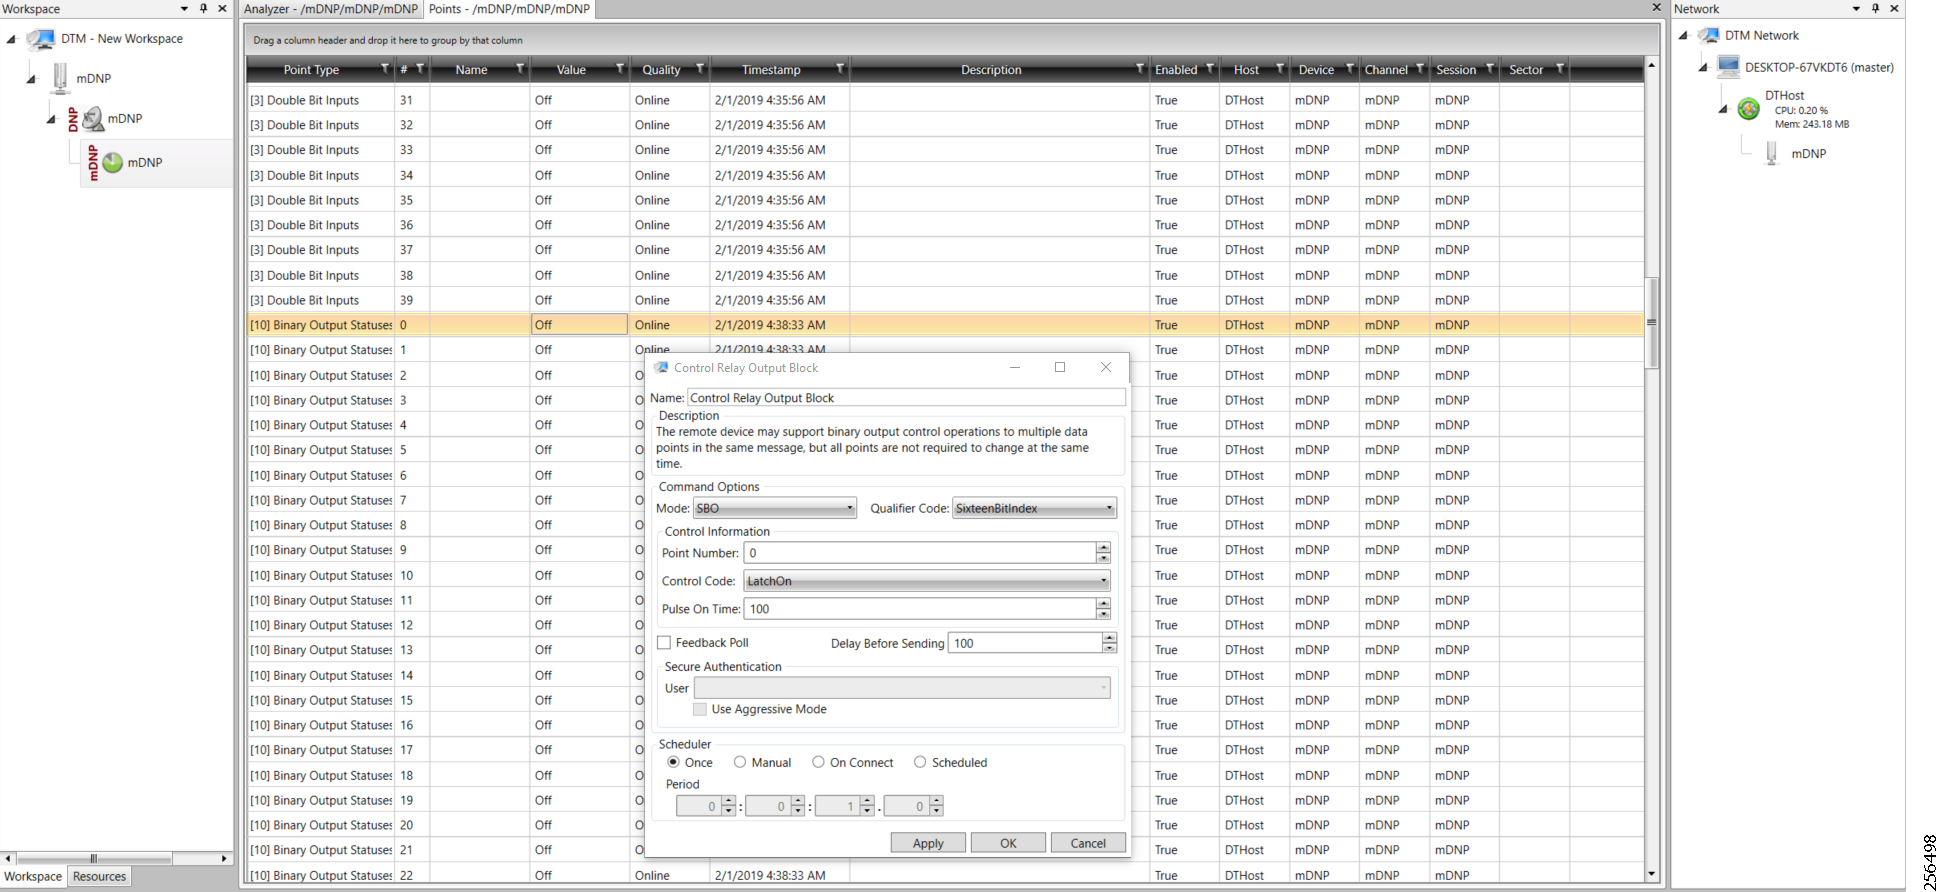The image size is (1939, 892).
Task: Open filter for Name column
Action: click(520, 69)
